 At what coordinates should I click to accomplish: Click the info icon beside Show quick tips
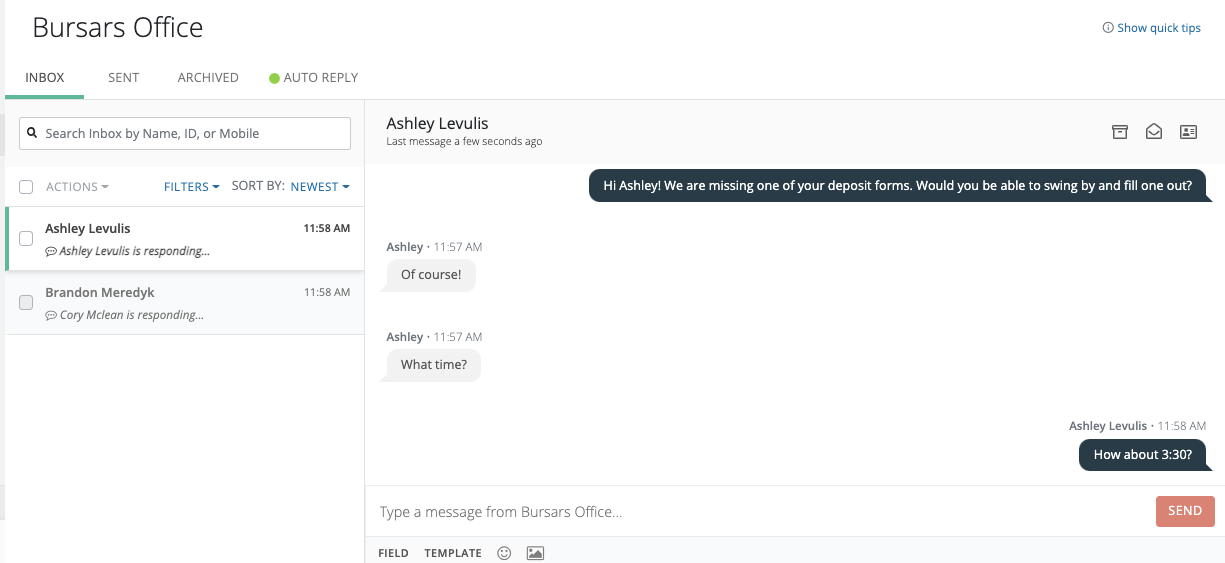[1108, 28]
